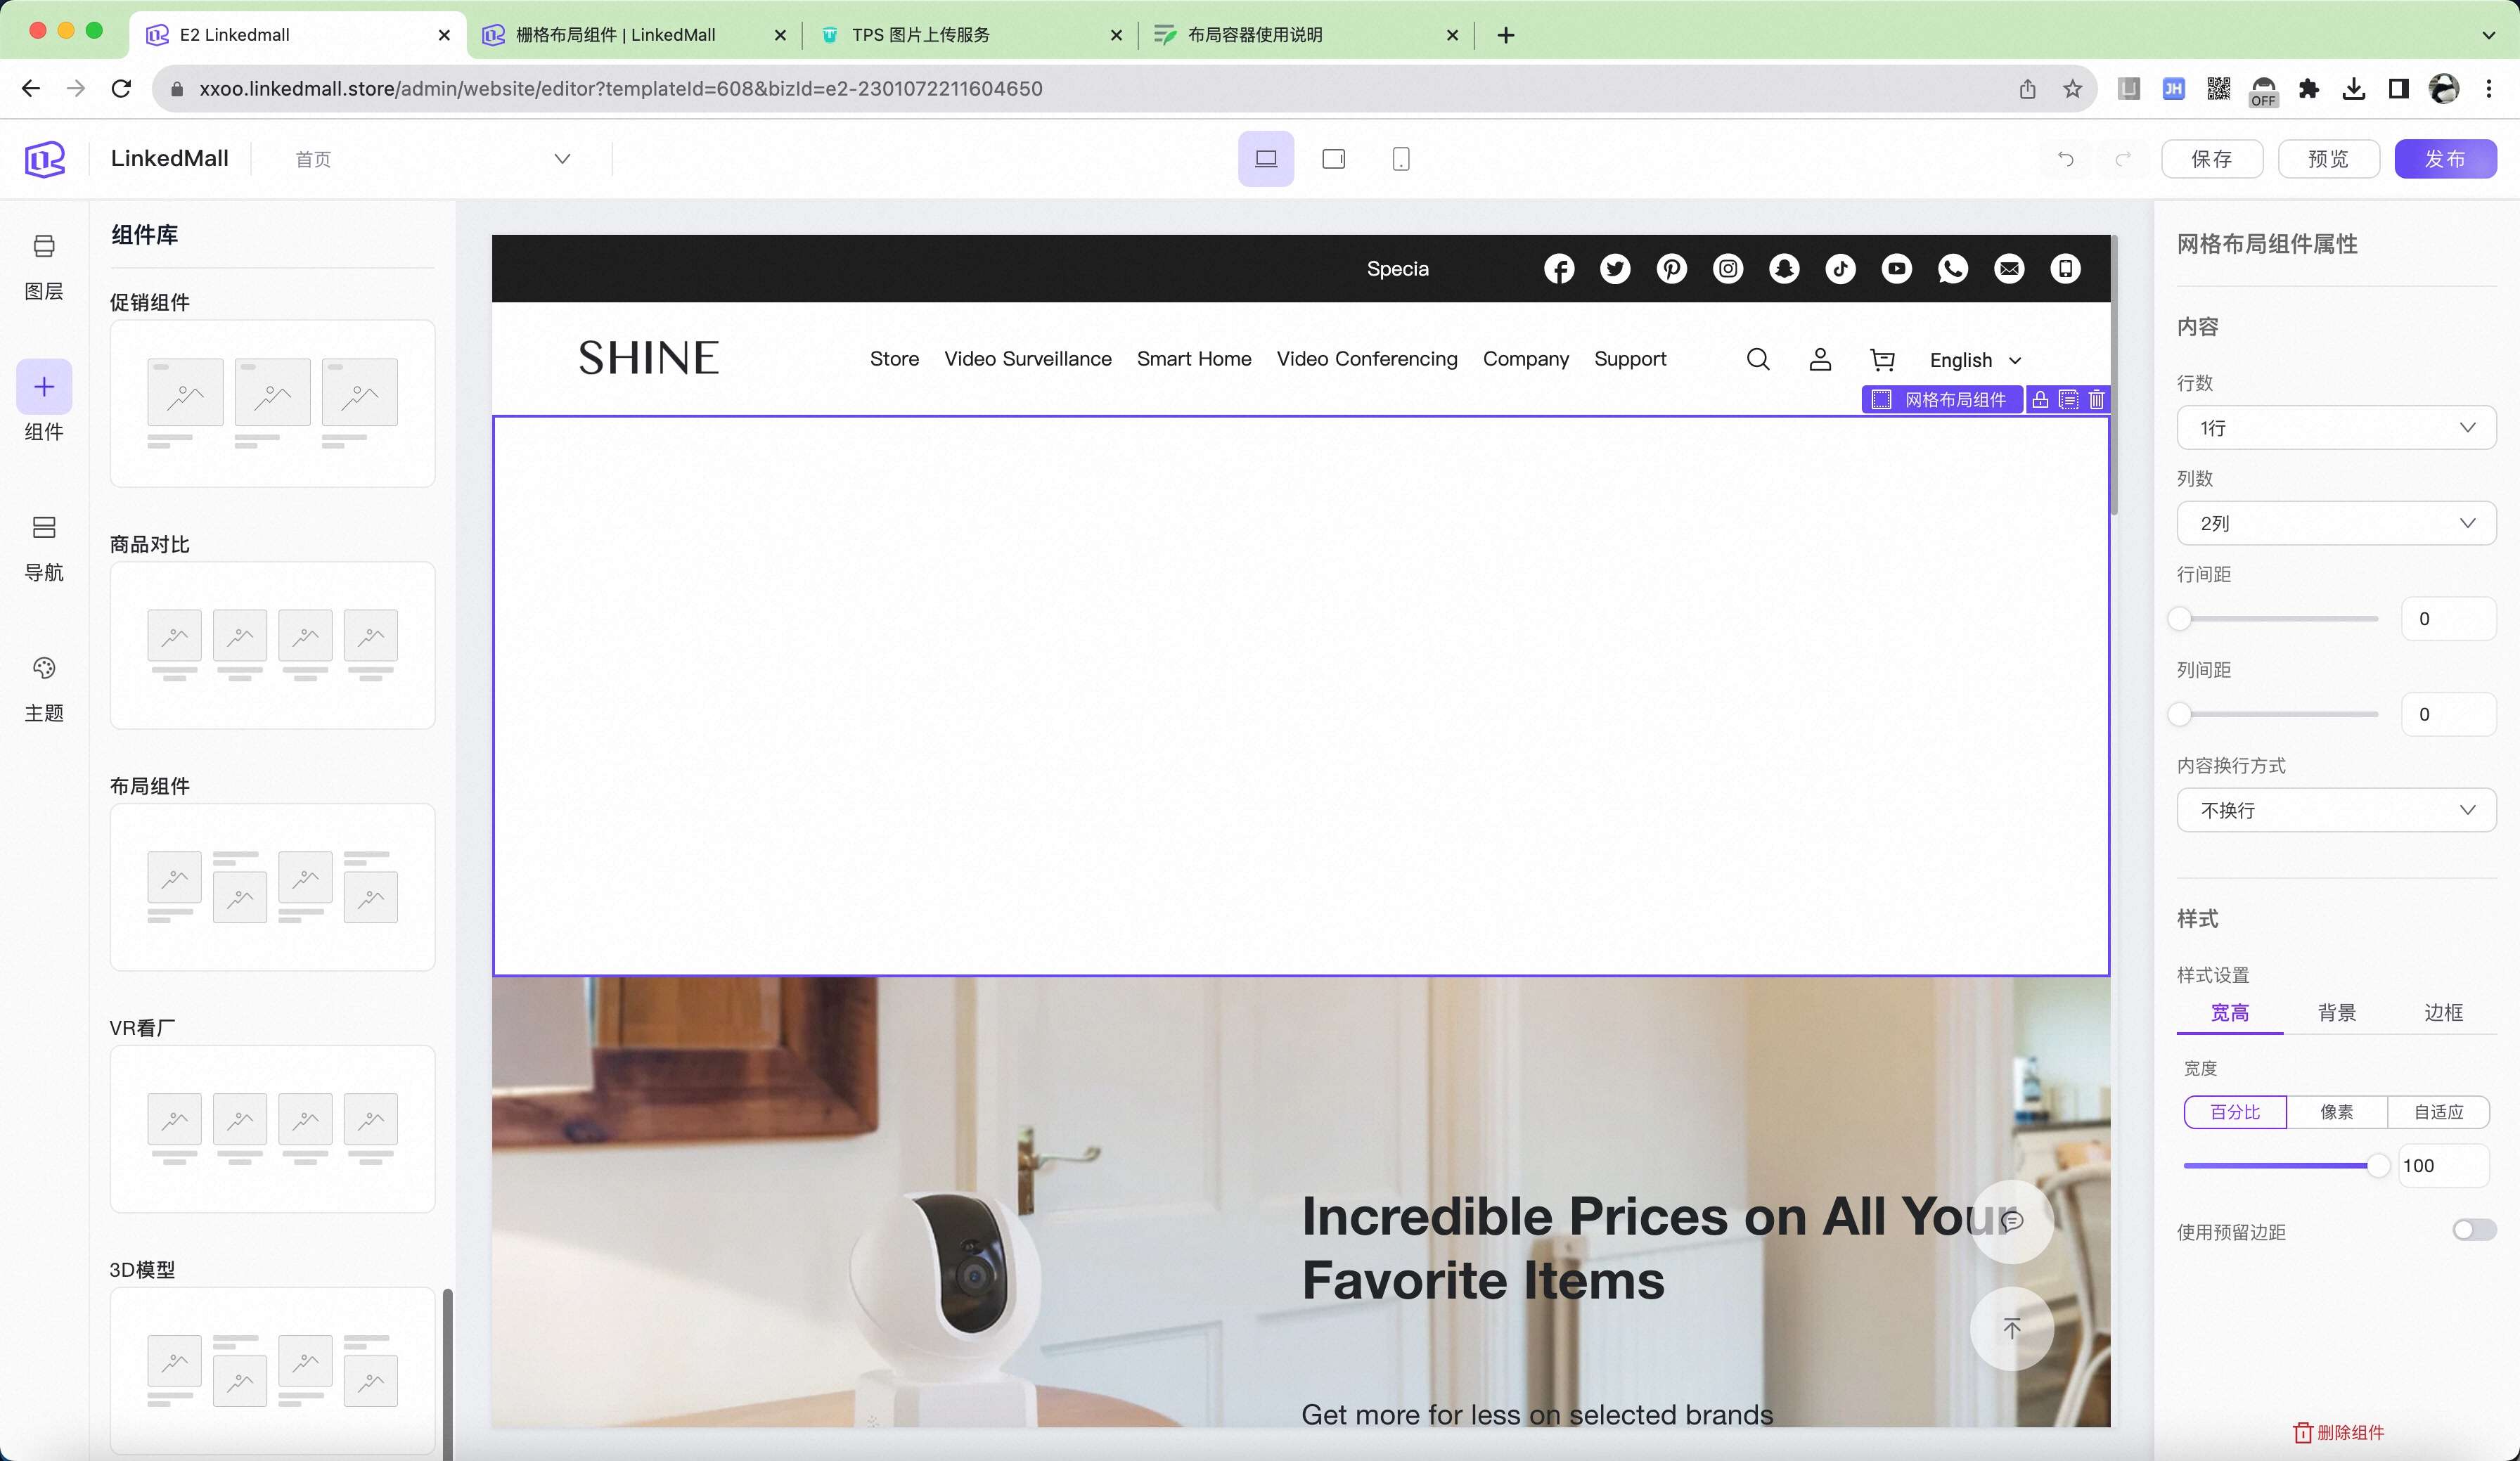Click the 行间距 slider handle
Viewport: 2520px width, 1461px height.
coord(2180,619)
